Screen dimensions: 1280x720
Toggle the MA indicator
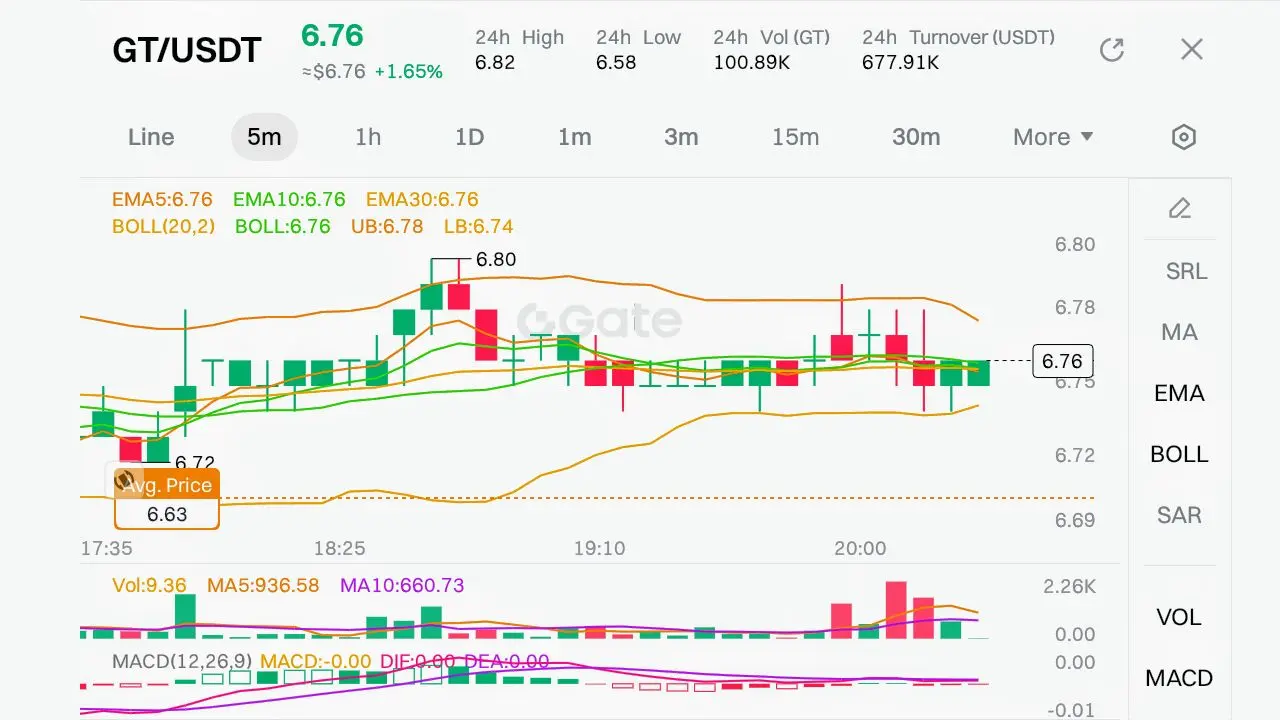1180,332
